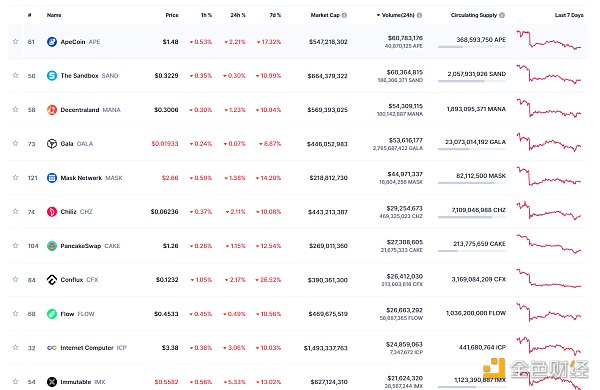Screen dimensions: 600x390
Task: Sort by the 24h % column header
Action: coord(238,15)
